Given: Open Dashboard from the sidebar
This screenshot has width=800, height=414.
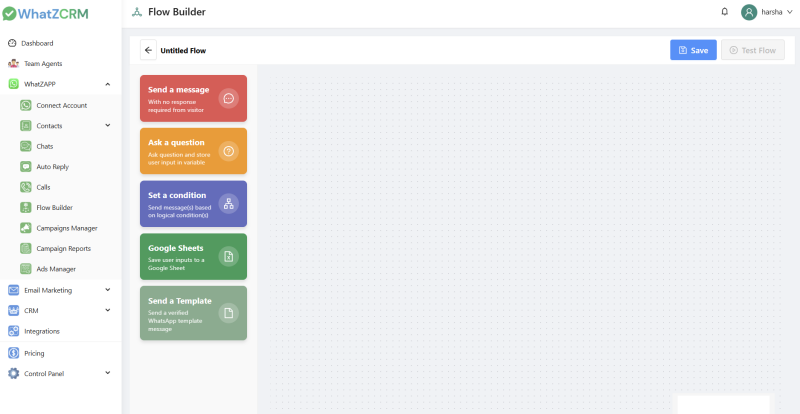Looking at the screenshot, I should (x=37, y=43).
